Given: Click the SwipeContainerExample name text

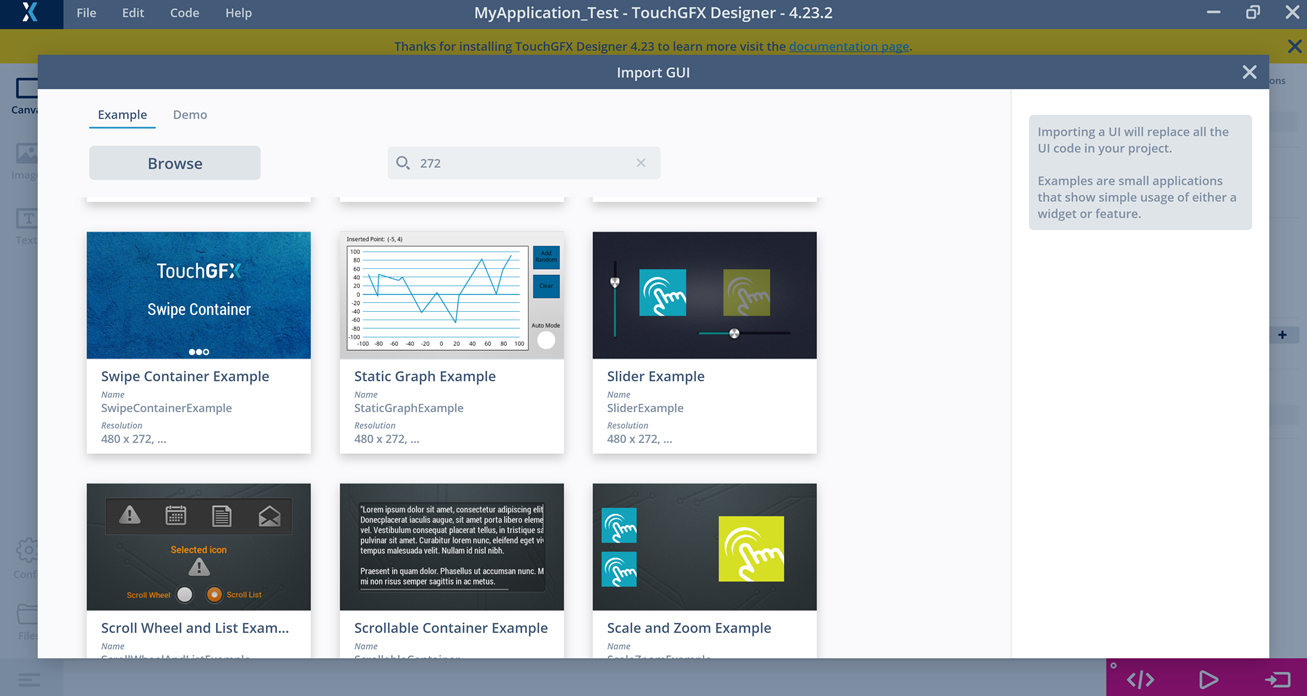Looking at the screenshot, I should tap(166, 408).
